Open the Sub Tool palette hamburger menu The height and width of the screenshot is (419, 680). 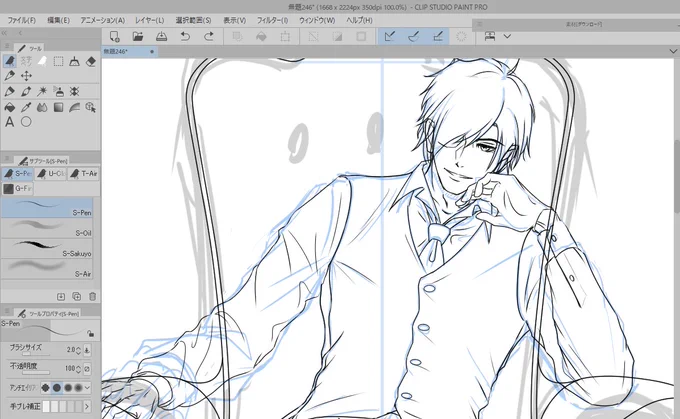click(7, 159)
